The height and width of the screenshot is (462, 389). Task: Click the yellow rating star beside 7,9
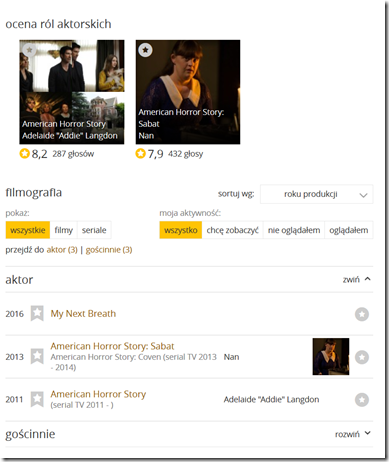coord(140,154)
